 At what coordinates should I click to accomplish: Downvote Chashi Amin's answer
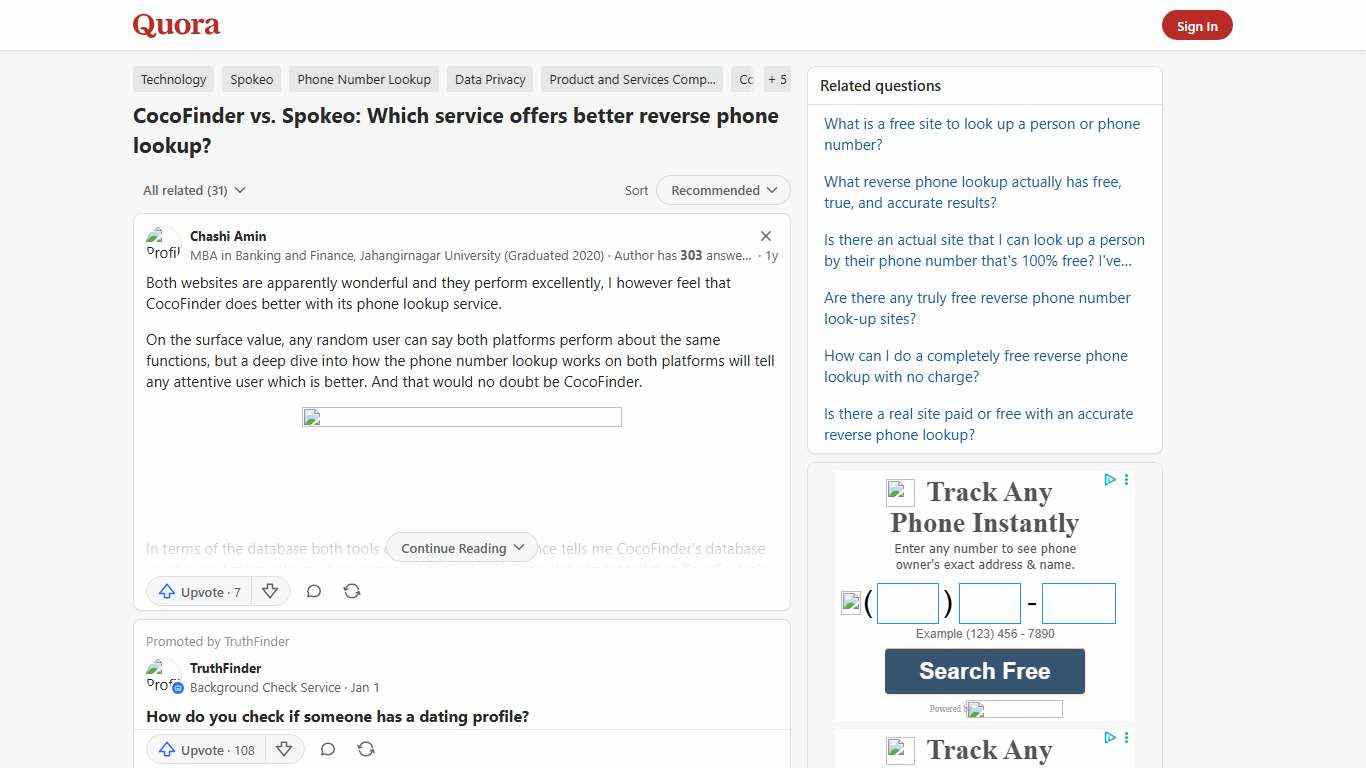click(x=270, y=591)
